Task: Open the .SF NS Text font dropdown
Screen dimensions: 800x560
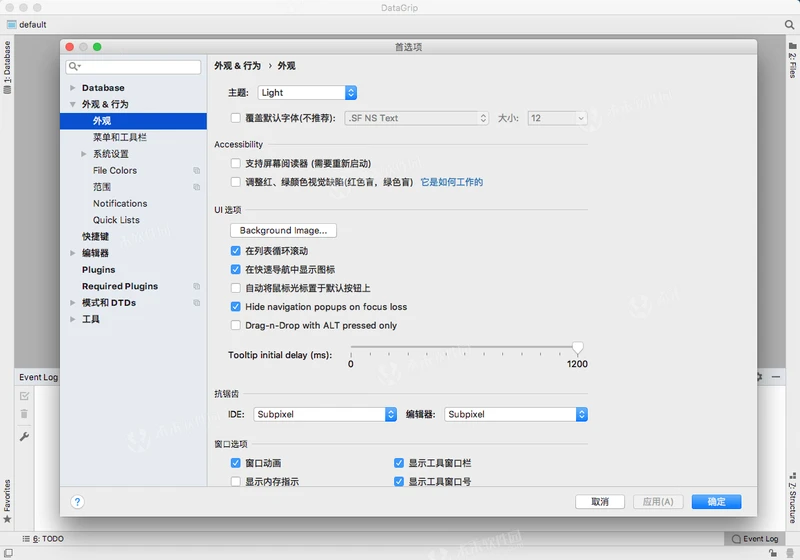Action: (x=416, y=118)
